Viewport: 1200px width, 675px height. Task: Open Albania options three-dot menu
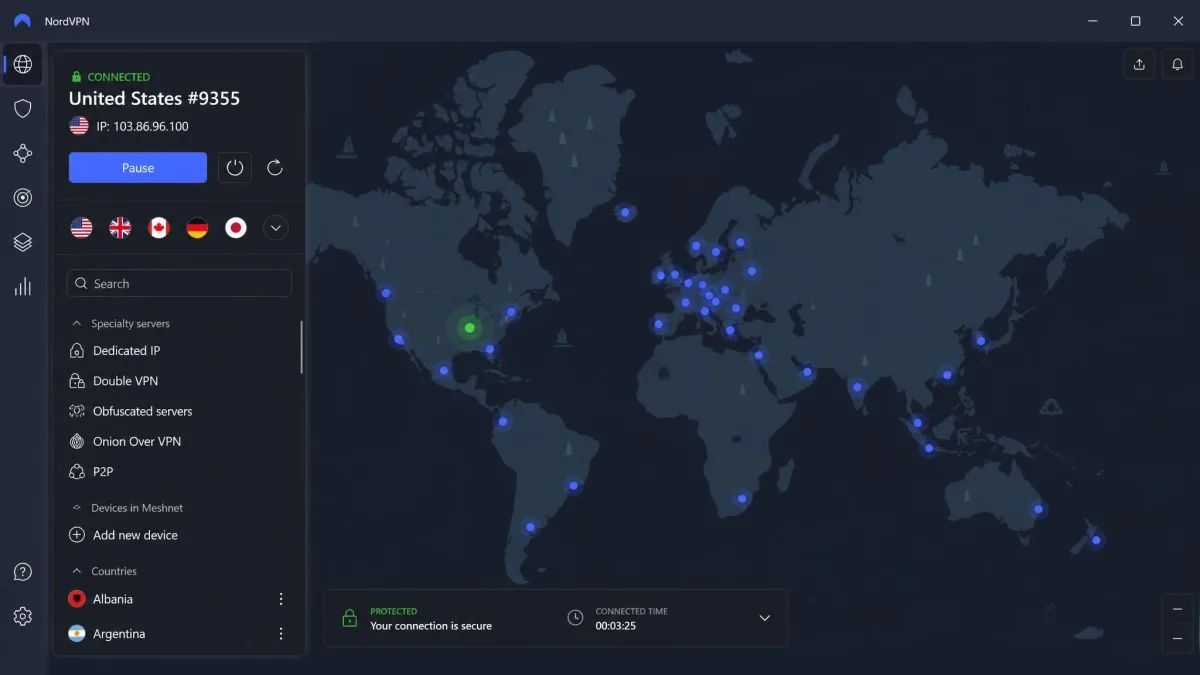click(x=281, y=599)
